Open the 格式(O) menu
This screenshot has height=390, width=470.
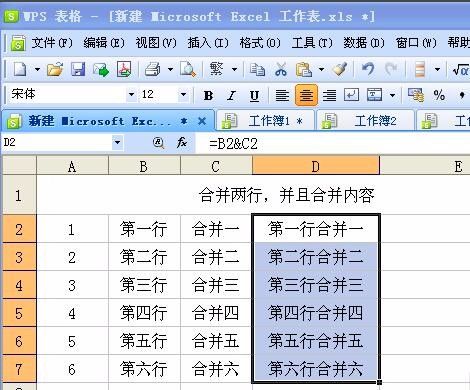(x=260, y=43)
